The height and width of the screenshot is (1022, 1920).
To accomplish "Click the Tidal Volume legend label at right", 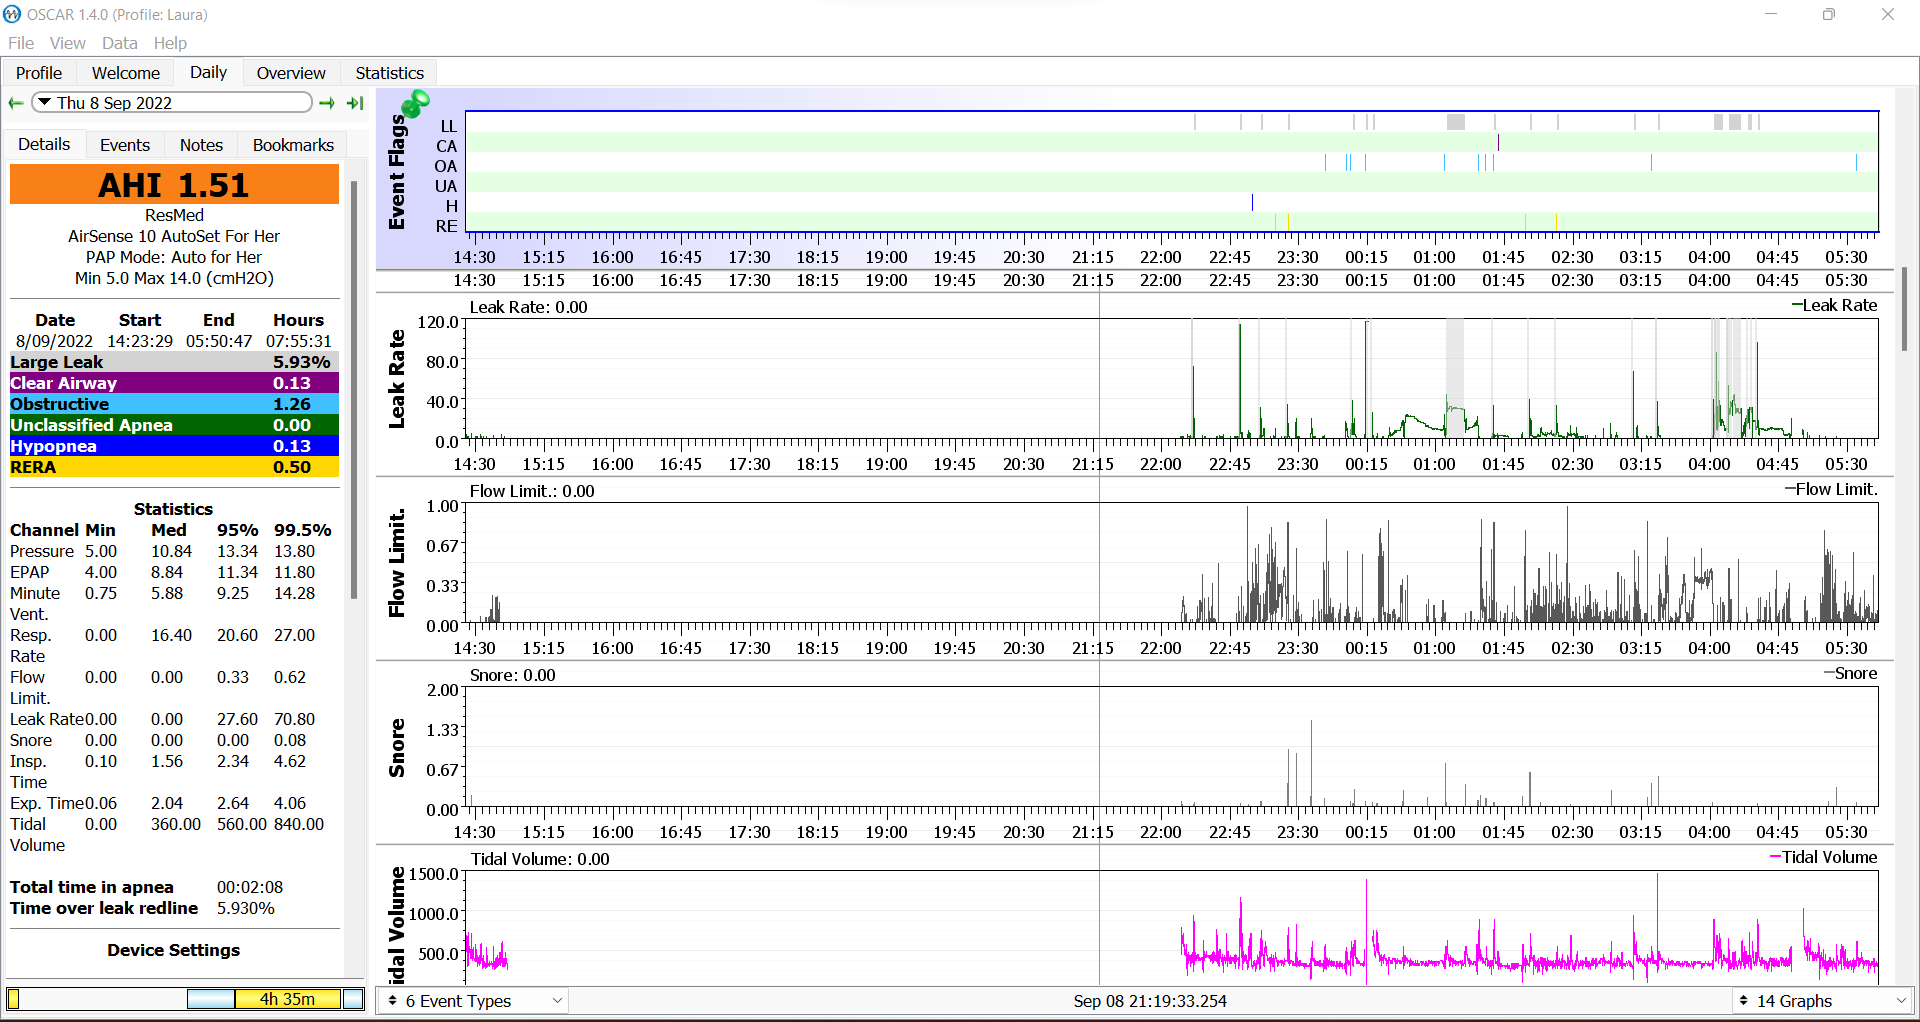I will pos(1824,857).
